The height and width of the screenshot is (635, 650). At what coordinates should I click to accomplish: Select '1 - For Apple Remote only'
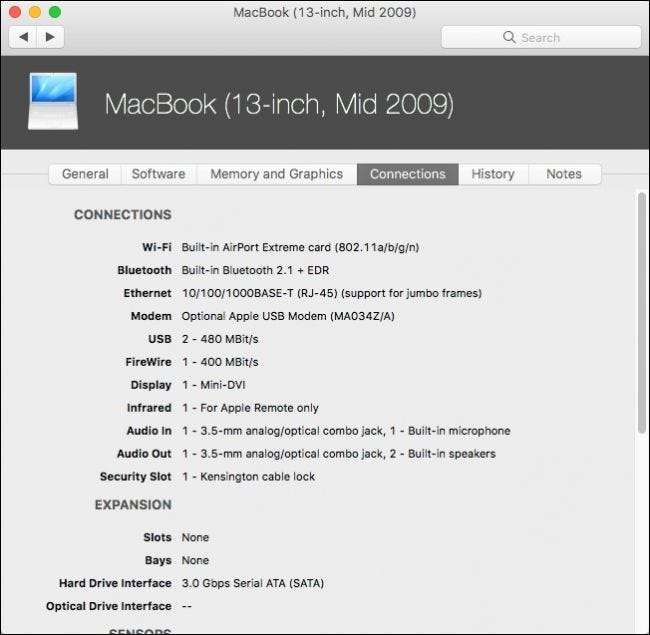[250, 408]
